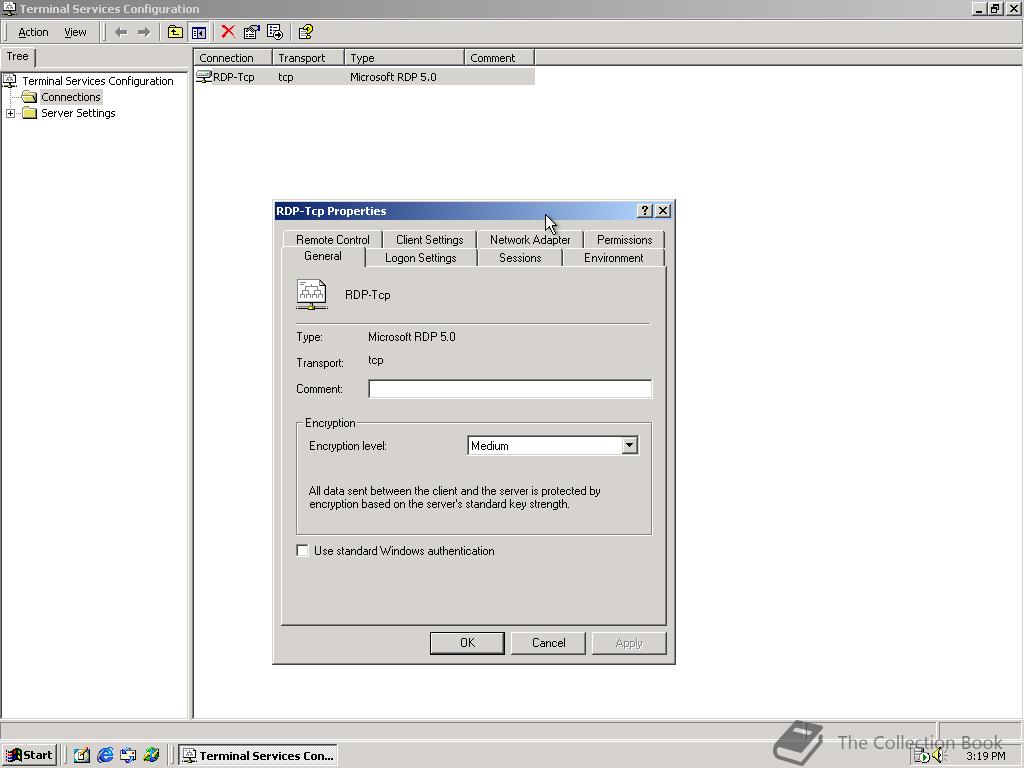Click the Start button
This screenshot has width=1024, height=768.
29,756
